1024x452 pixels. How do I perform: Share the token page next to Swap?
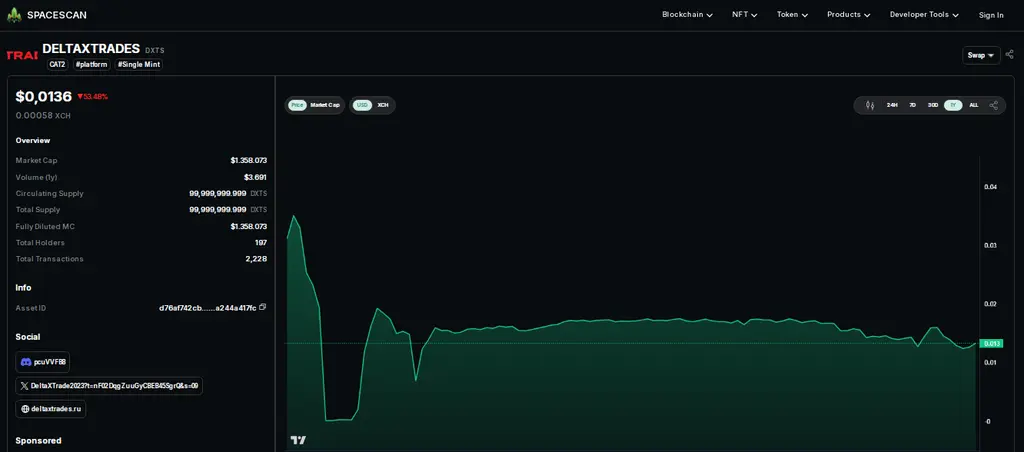[1010, 55]
